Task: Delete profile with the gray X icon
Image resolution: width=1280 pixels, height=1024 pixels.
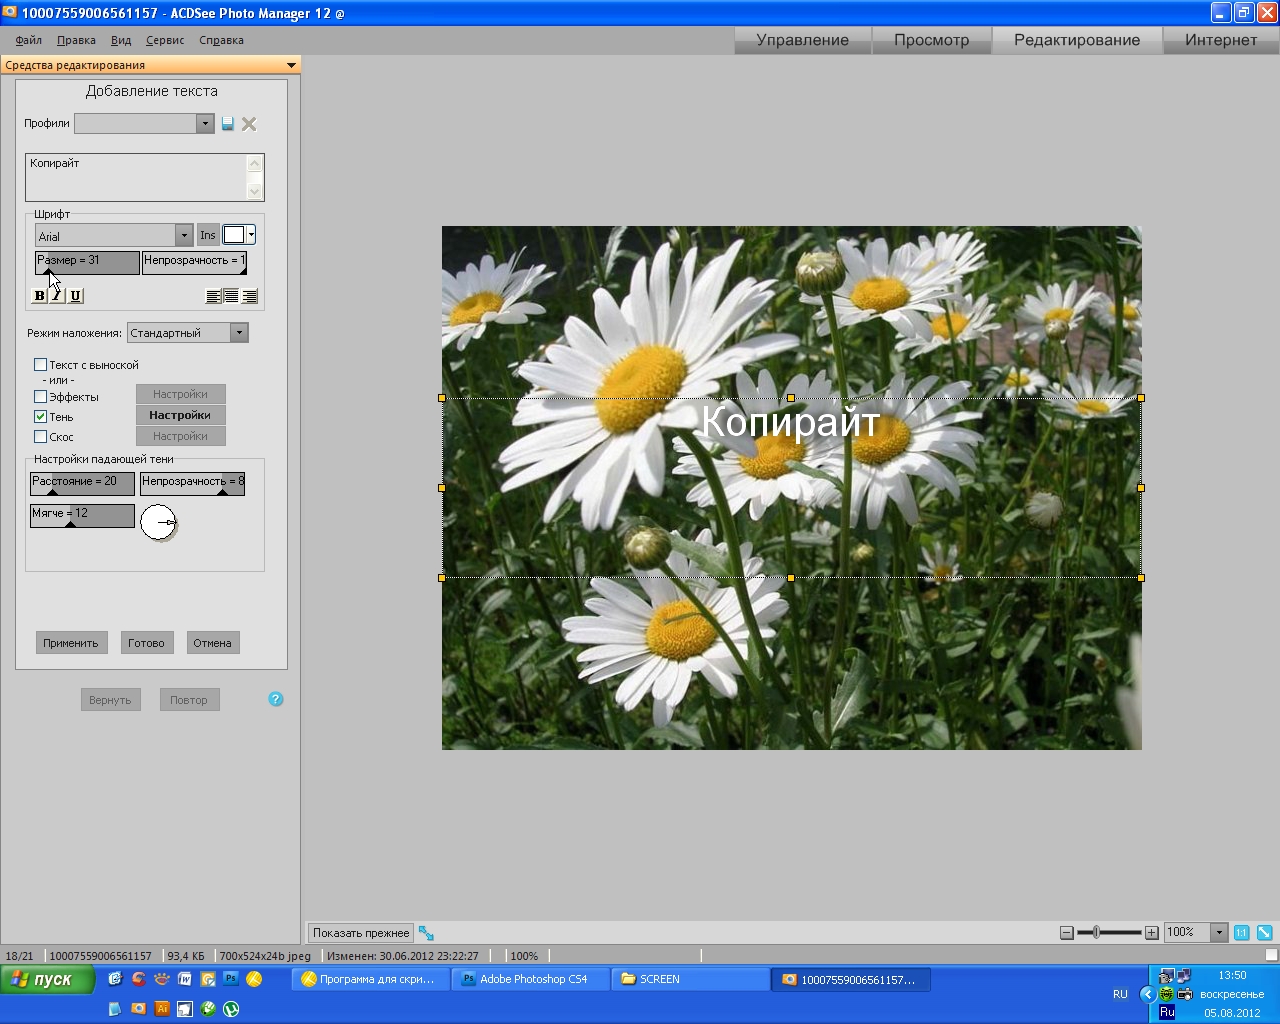Action: (x=249, y=124)
